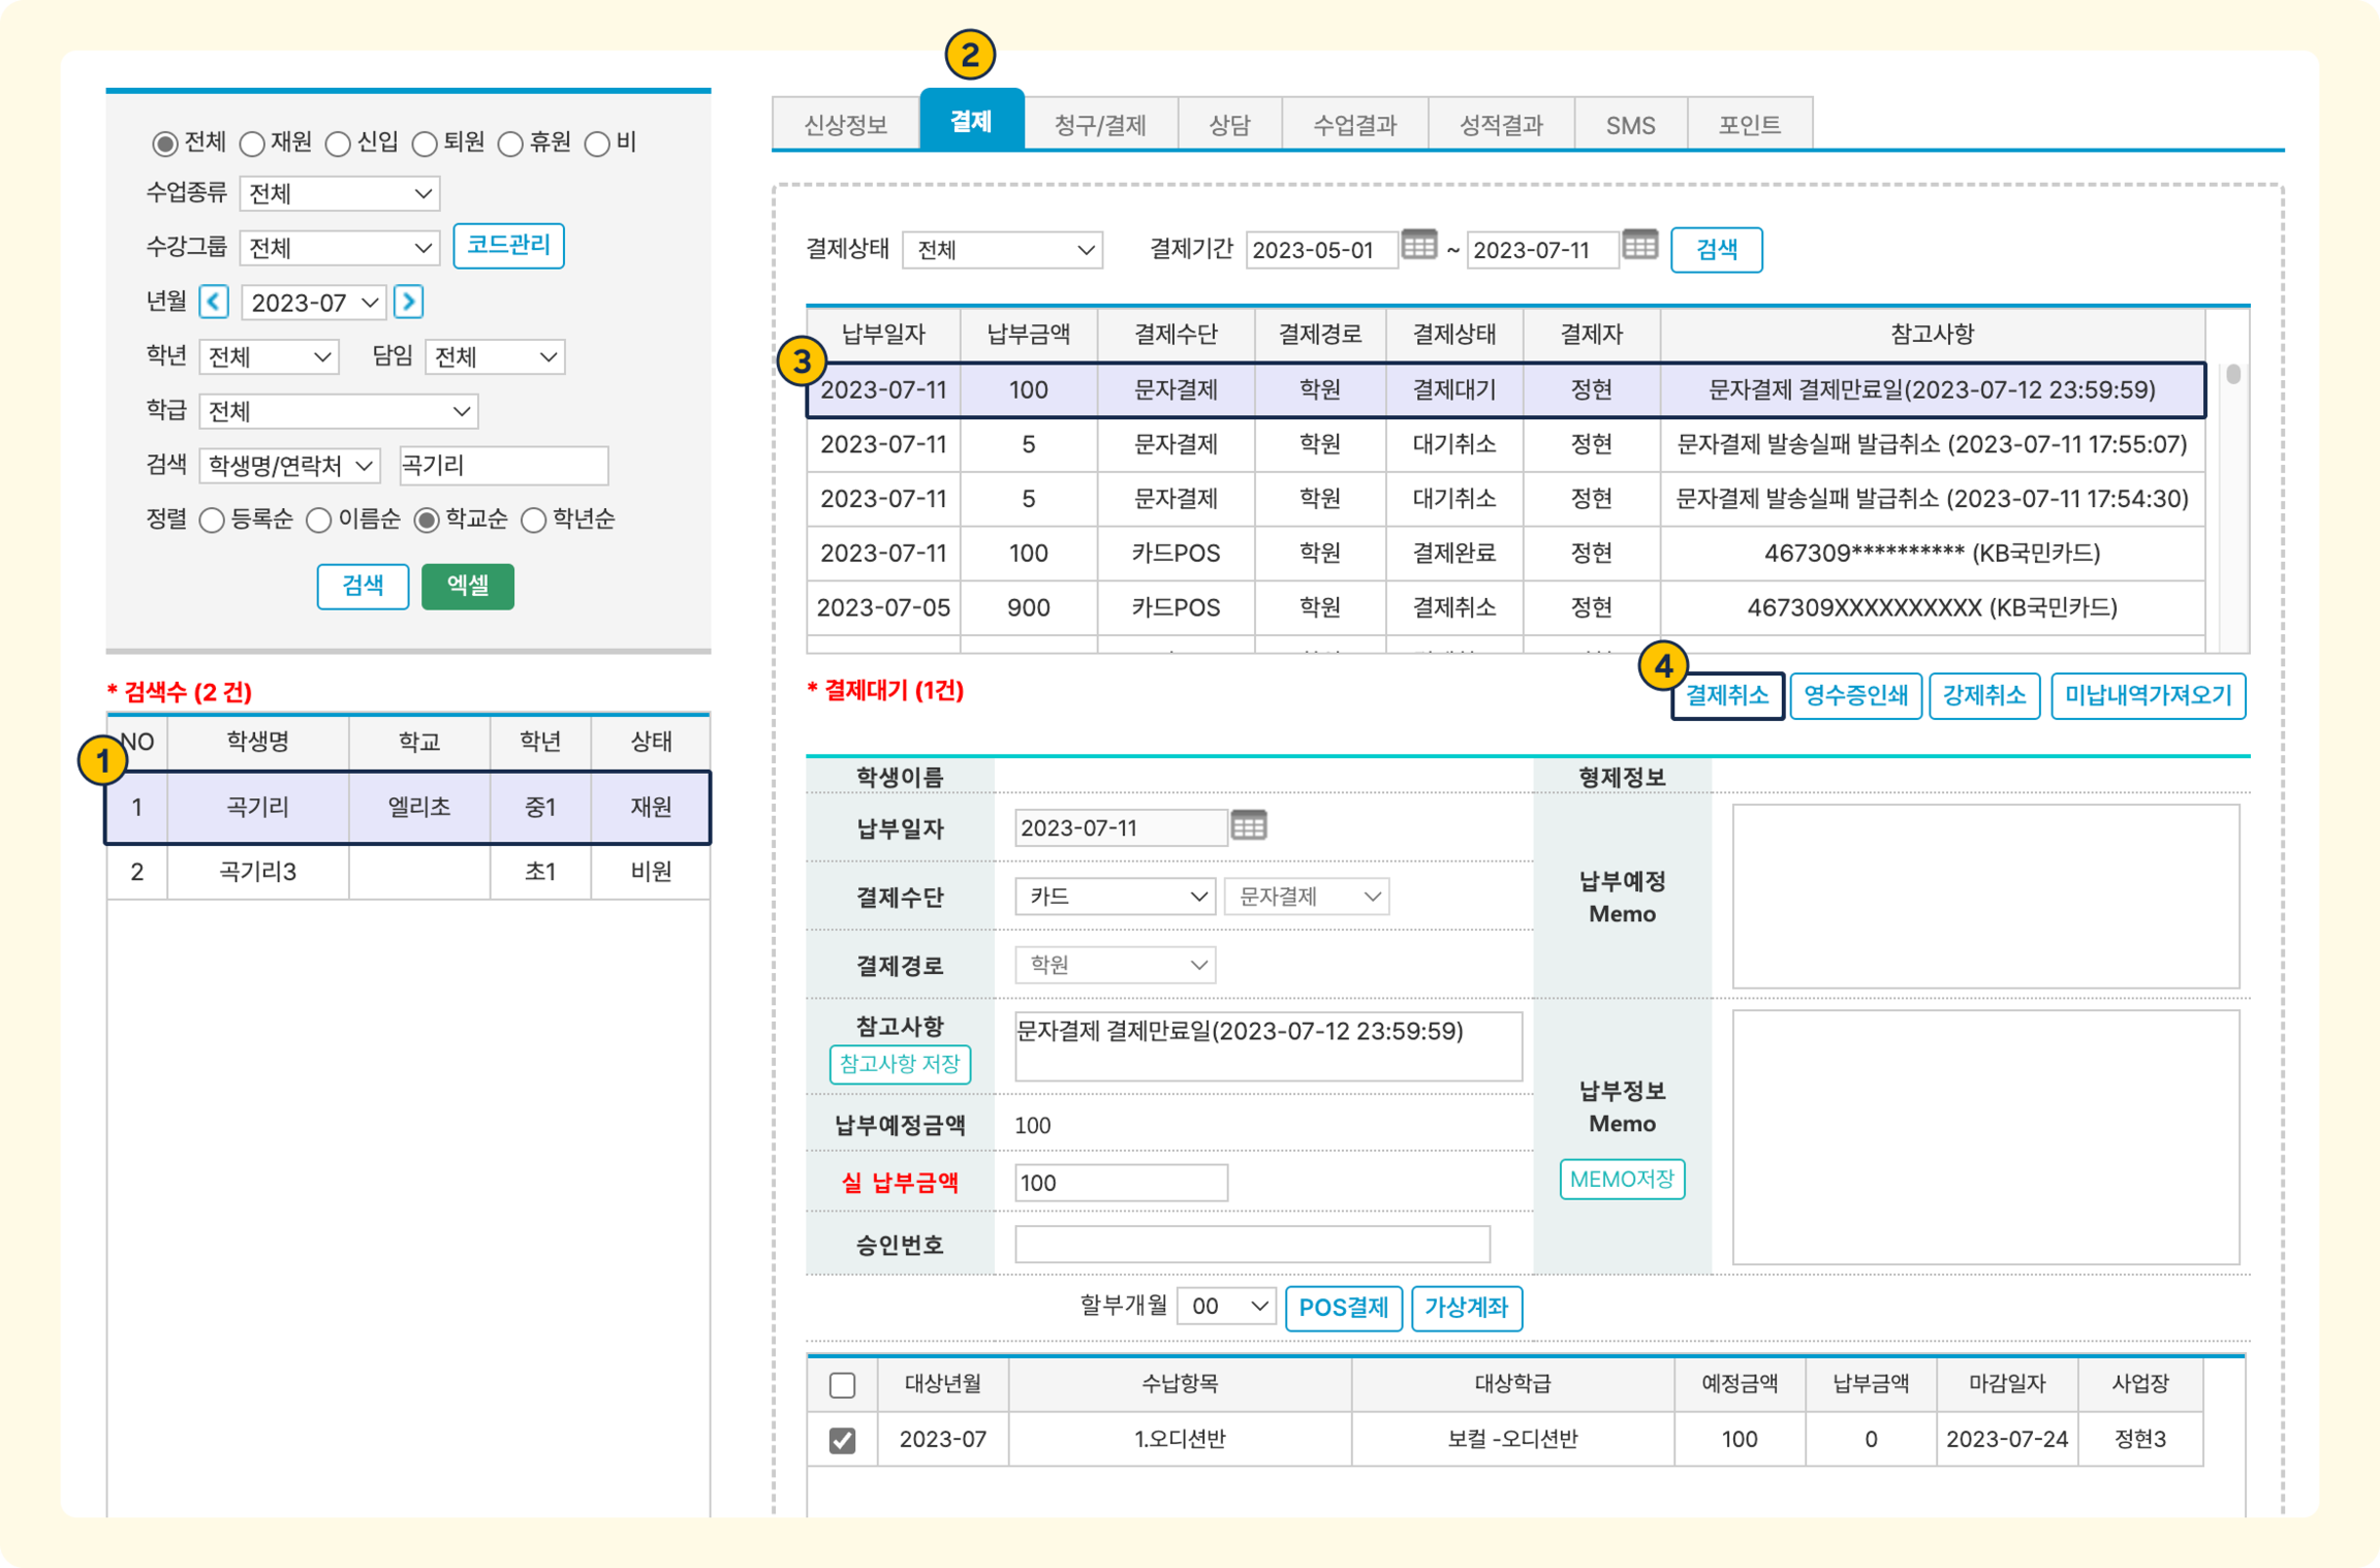Open the SMS tab
The width and height of the screenshot is (2380, 1568).
point(1630,125)
